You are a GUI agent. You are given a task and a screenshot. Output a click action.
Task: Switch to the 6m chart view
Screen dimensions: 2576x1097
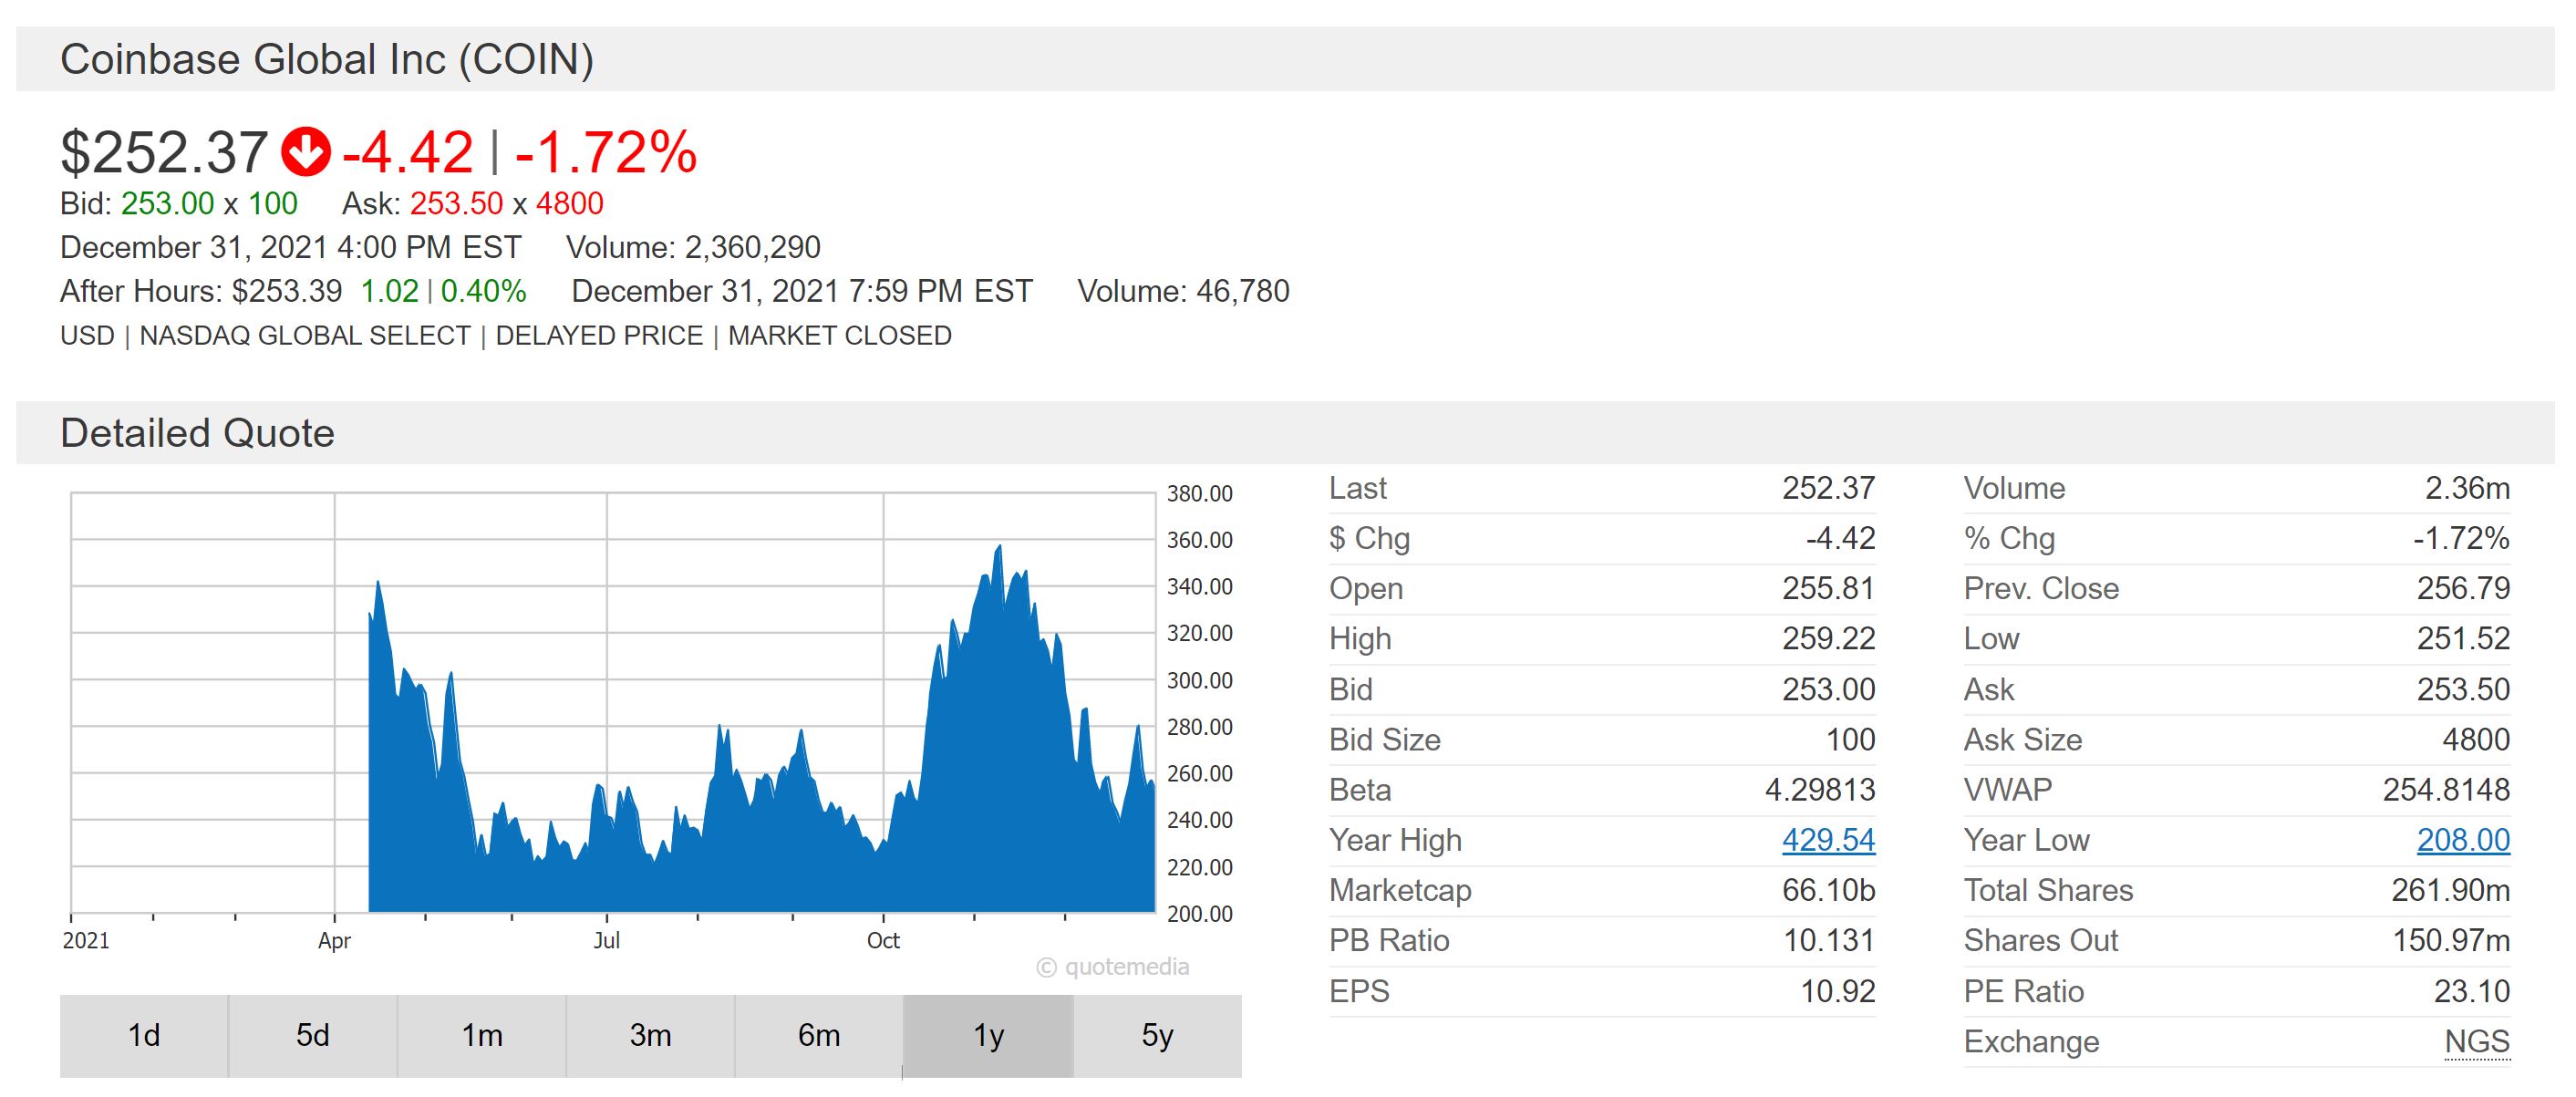(x=818, y=1035)
